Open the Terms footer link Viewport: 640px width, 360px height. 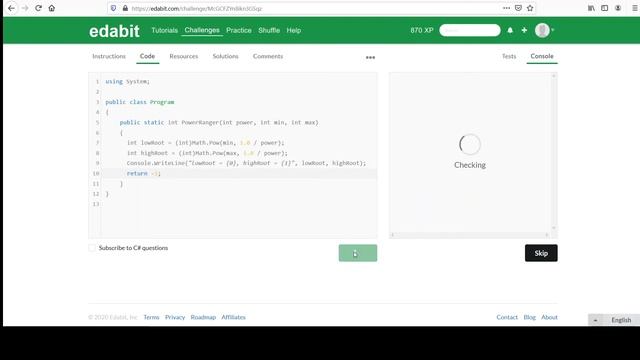[x=151, y=317]
